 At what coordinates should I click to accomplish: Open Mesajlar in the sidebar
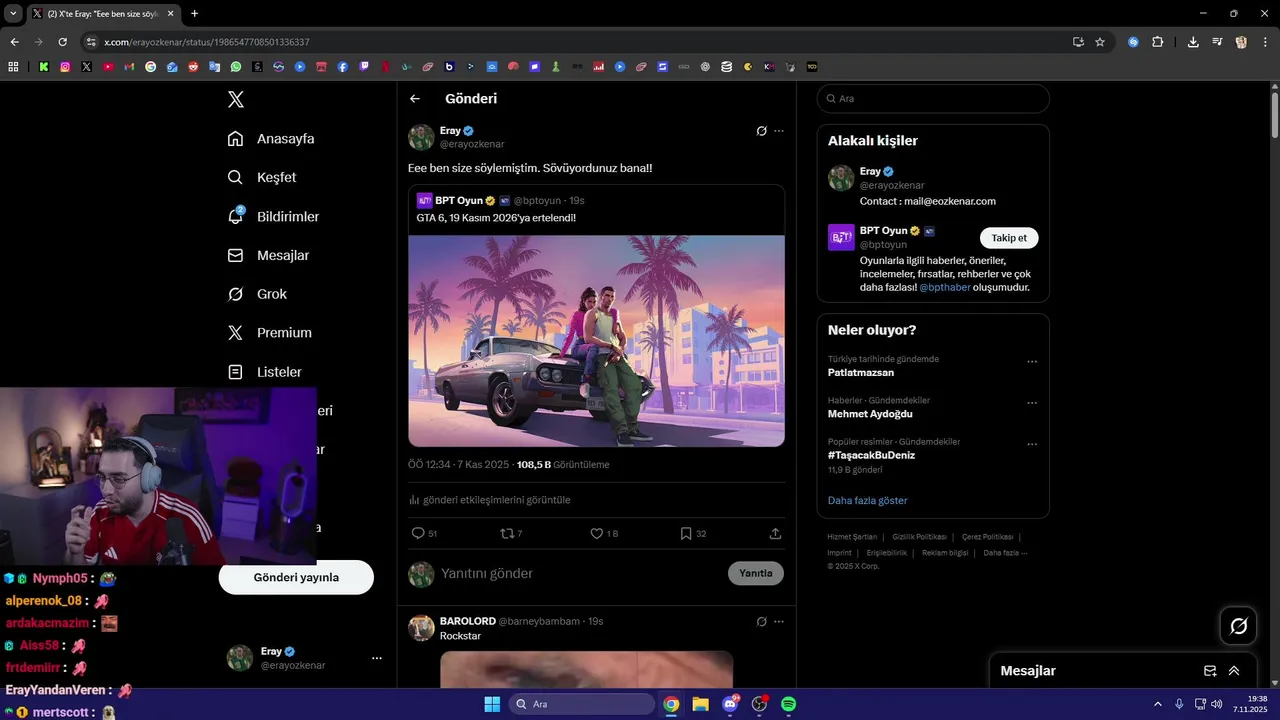pyautogui.click(x=268, y=255)
